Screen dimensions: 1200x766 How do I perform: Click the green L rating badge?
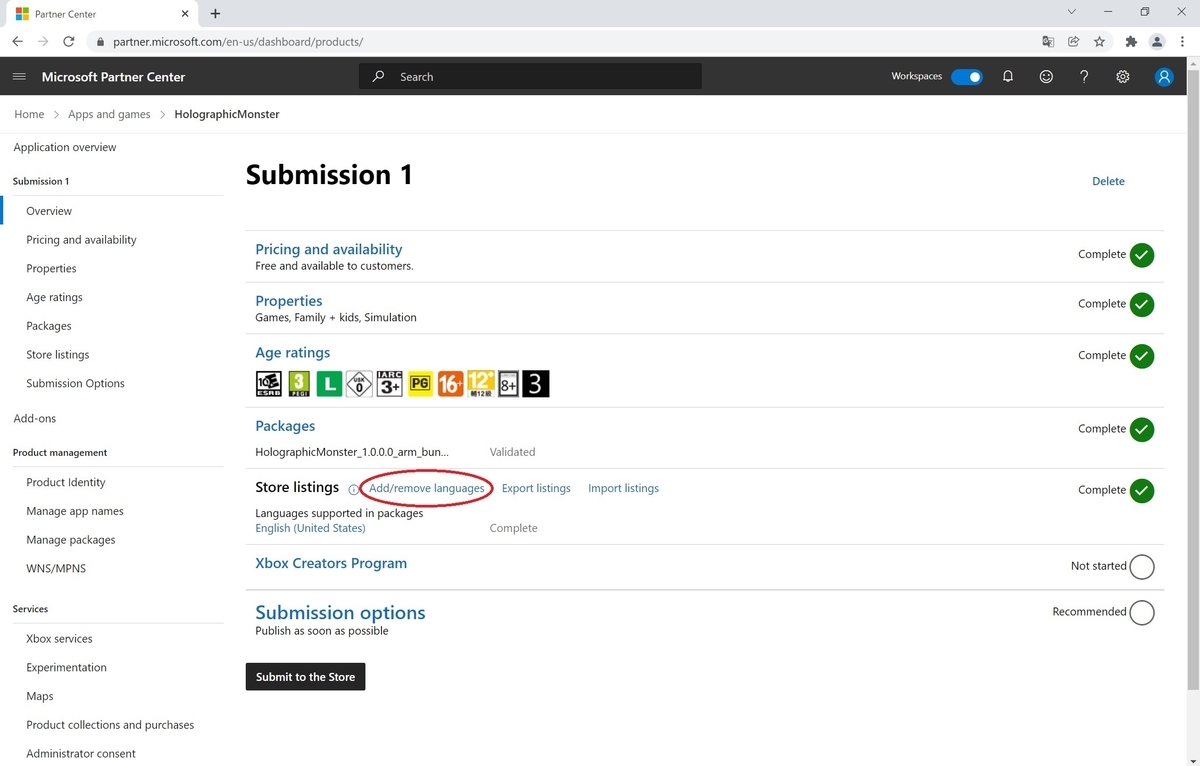point(329,384)
